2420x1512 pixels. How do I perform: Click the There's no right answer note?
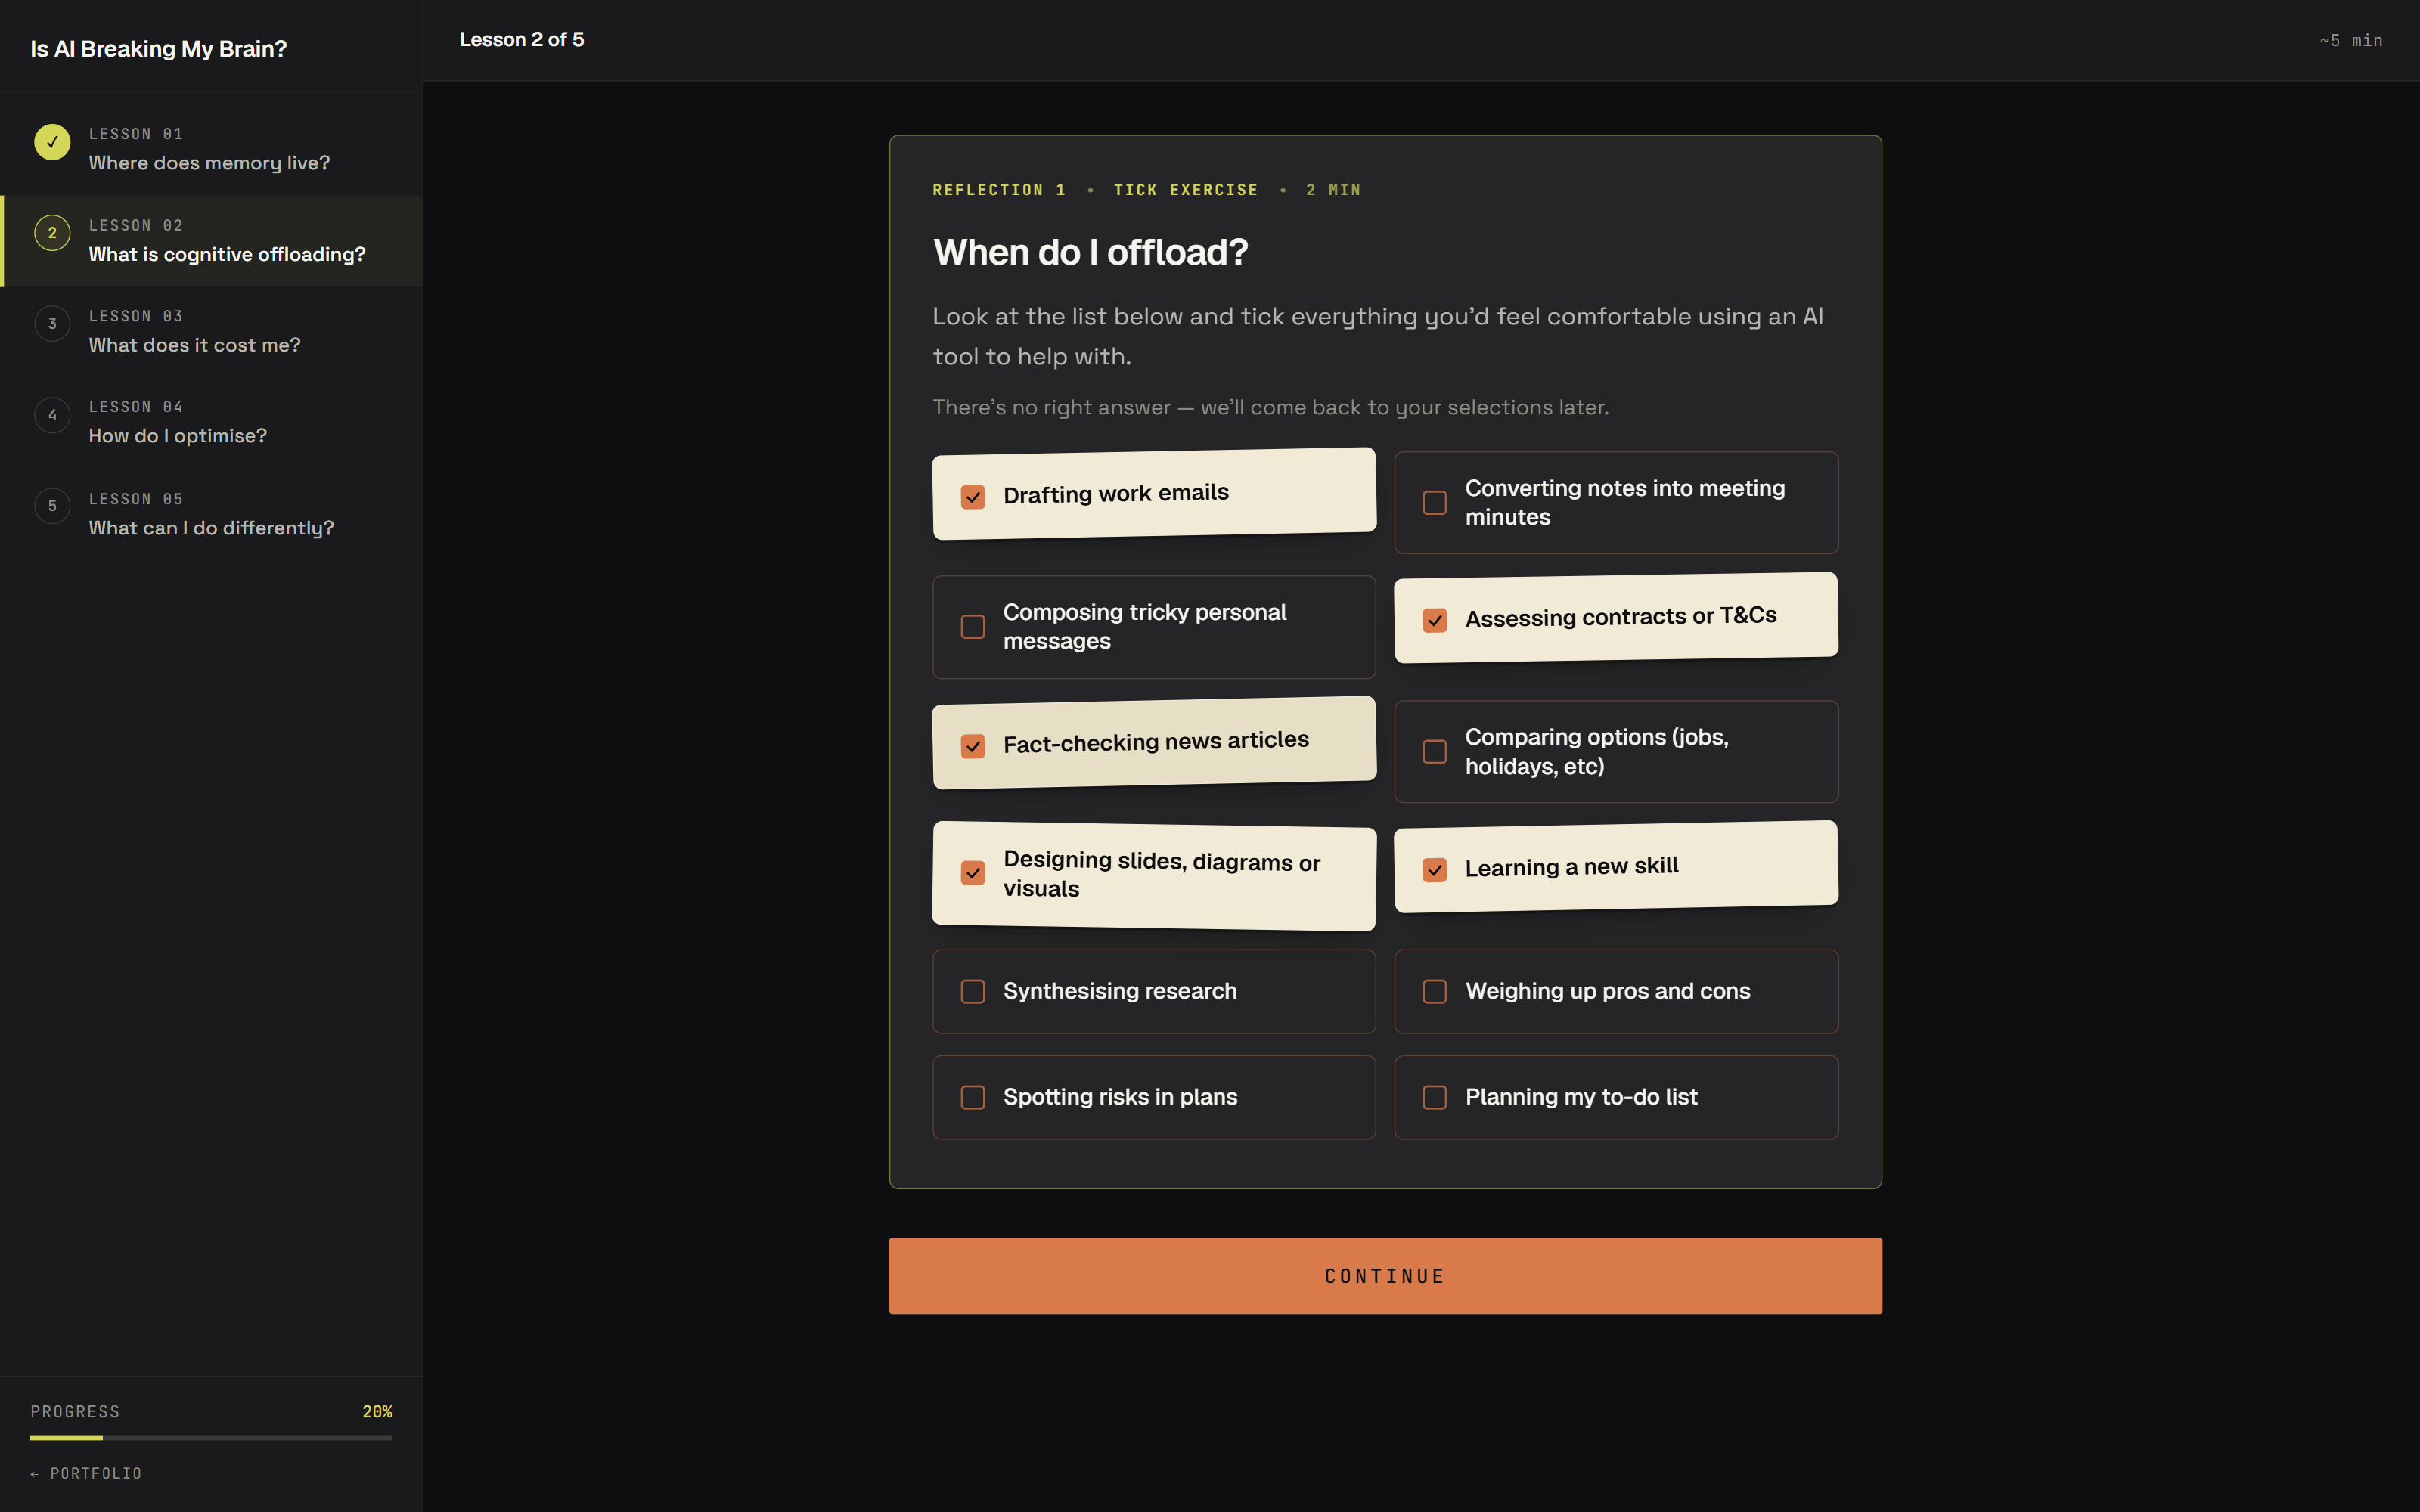tap(1270, 407)
